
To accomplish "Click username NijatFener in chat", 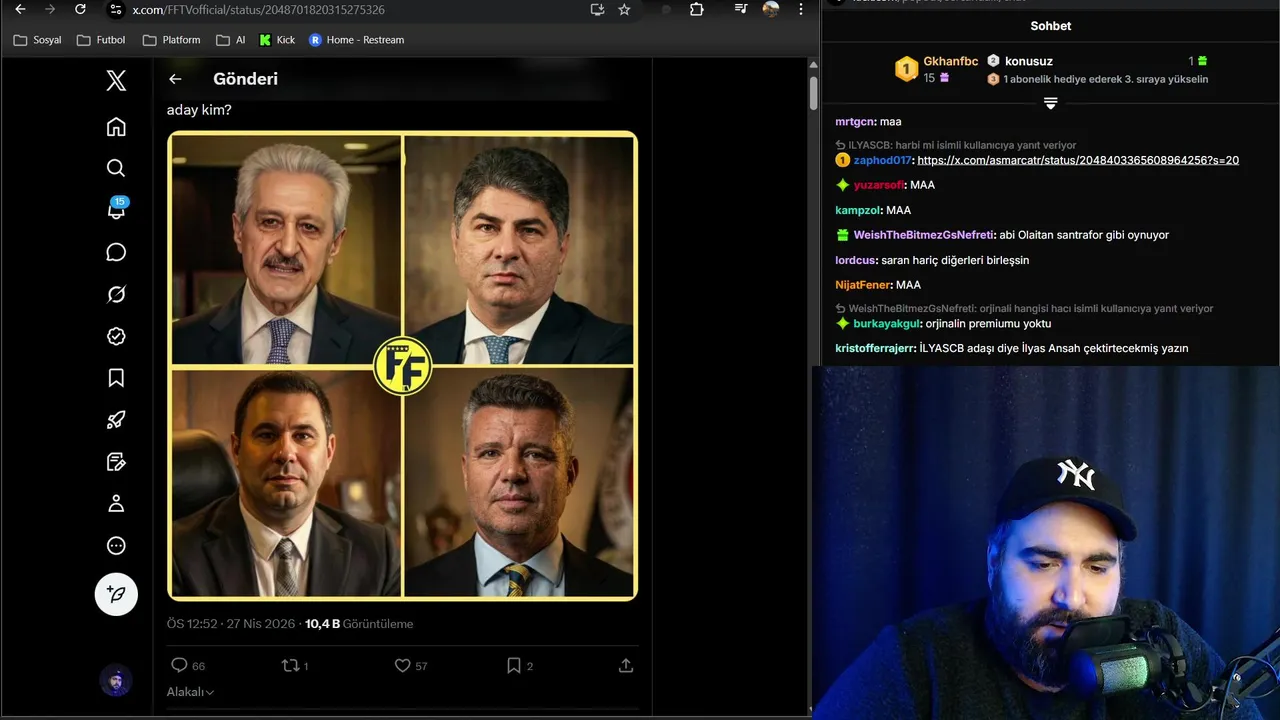I will point(863,285).
